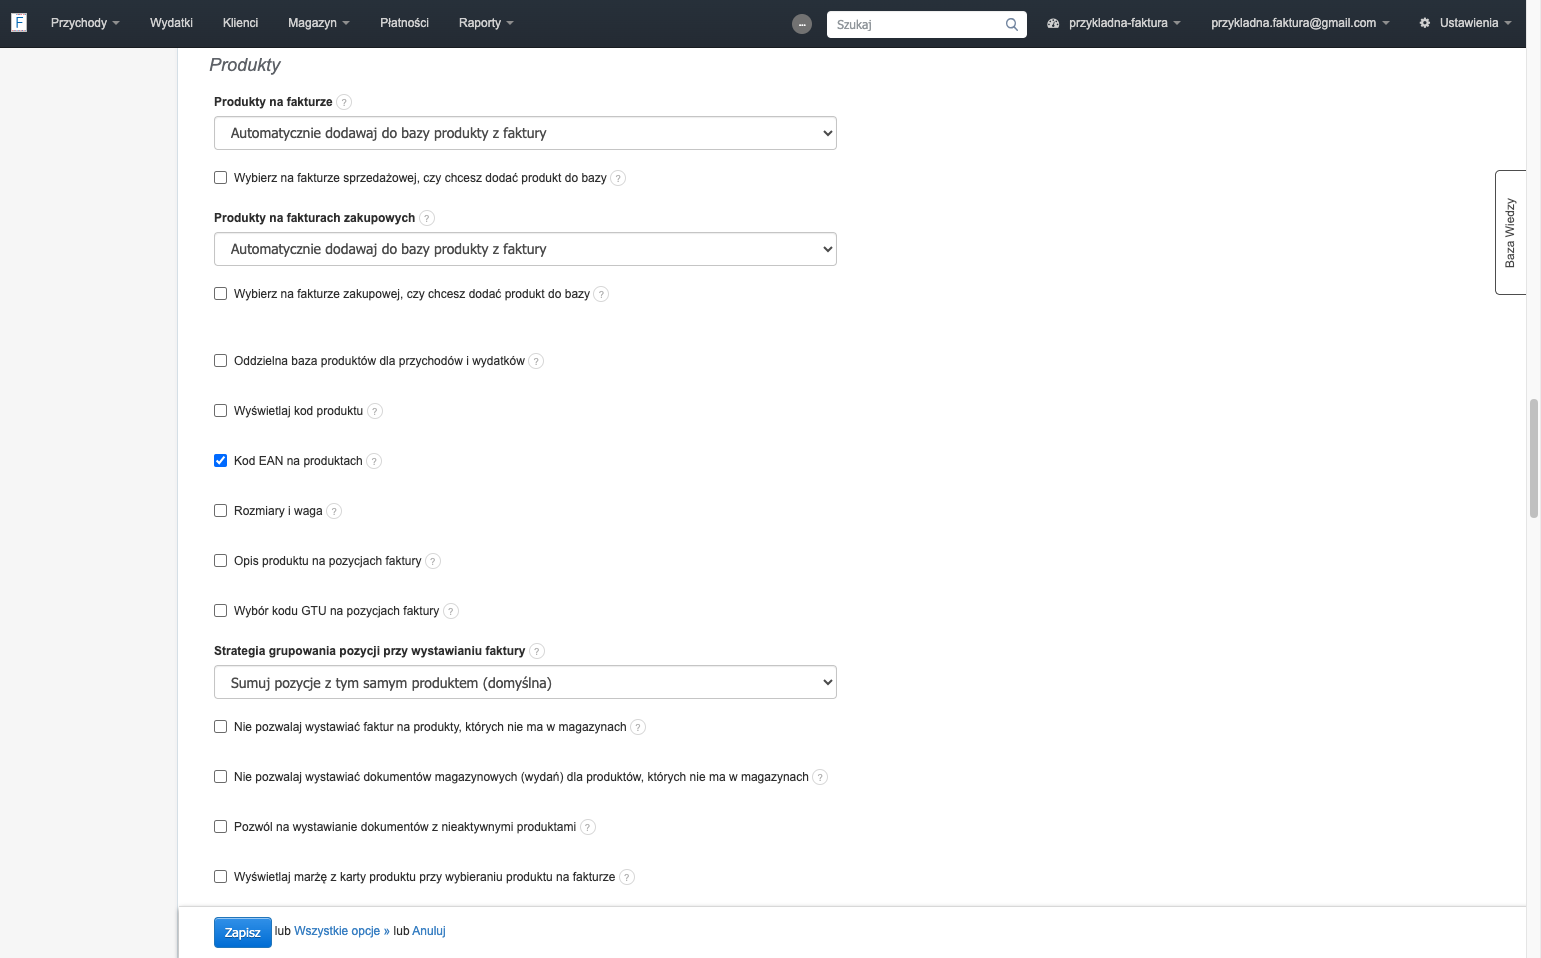Click the Wszystkie opcje link

click(x=342, y=931)
